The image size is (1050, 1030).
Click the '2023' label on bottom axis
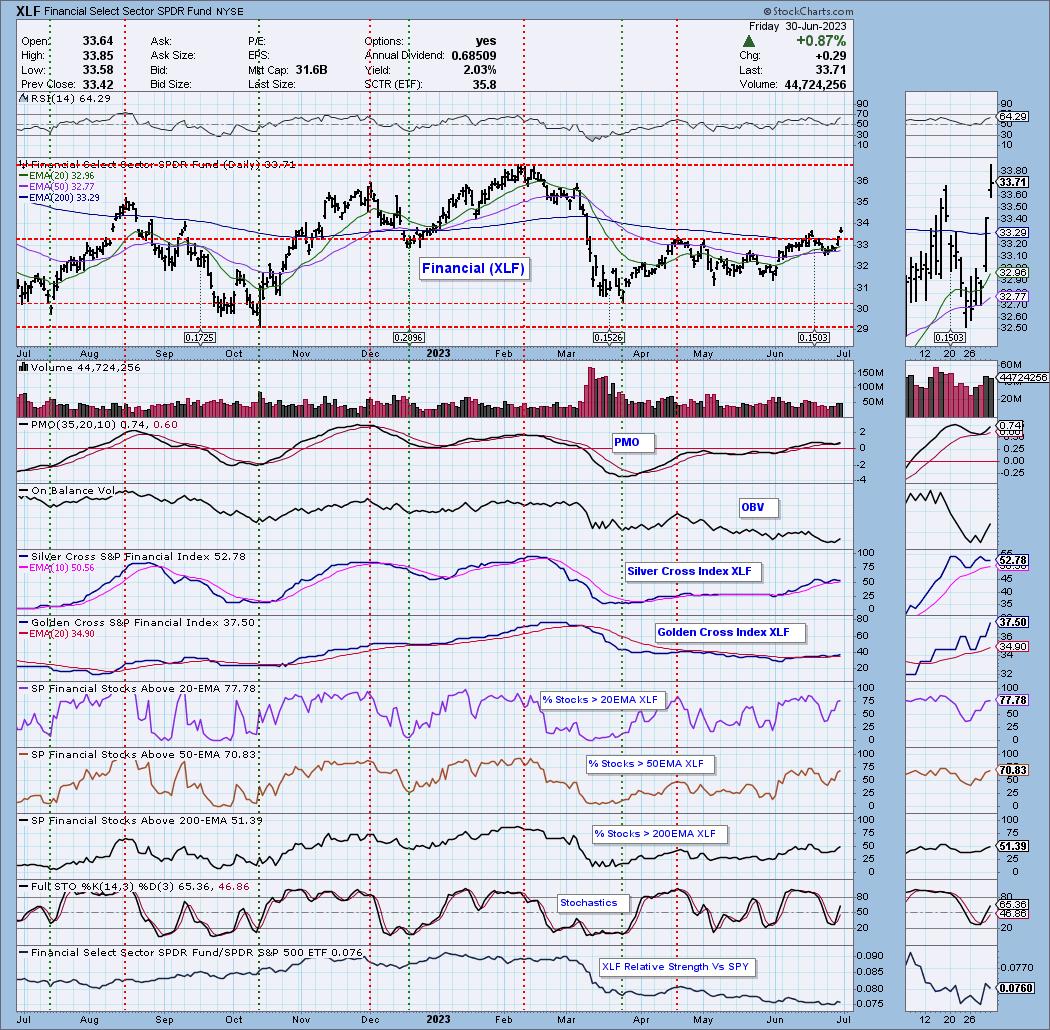point(438,1019)
